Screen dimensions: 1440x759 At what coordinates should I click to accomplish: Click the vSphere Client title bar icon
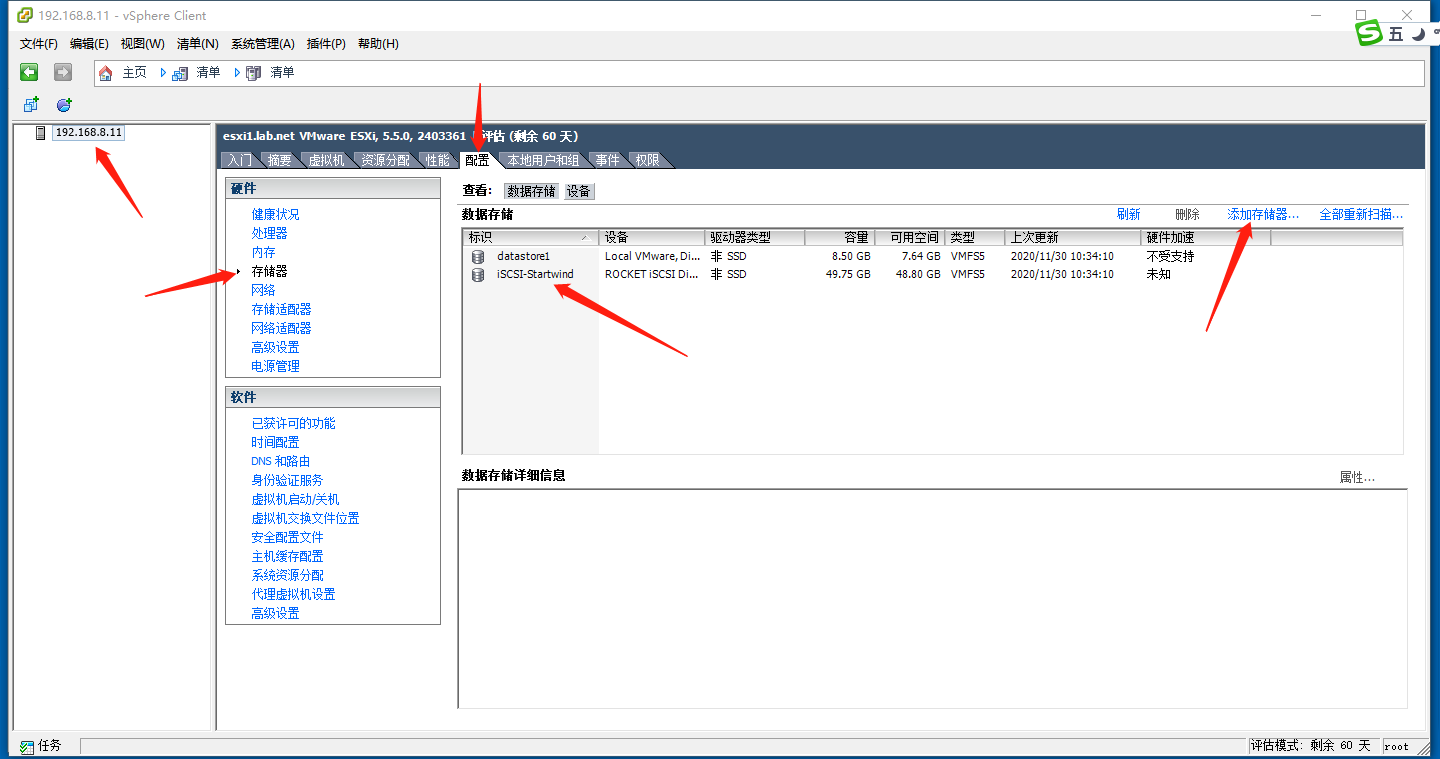pos(26,15)
